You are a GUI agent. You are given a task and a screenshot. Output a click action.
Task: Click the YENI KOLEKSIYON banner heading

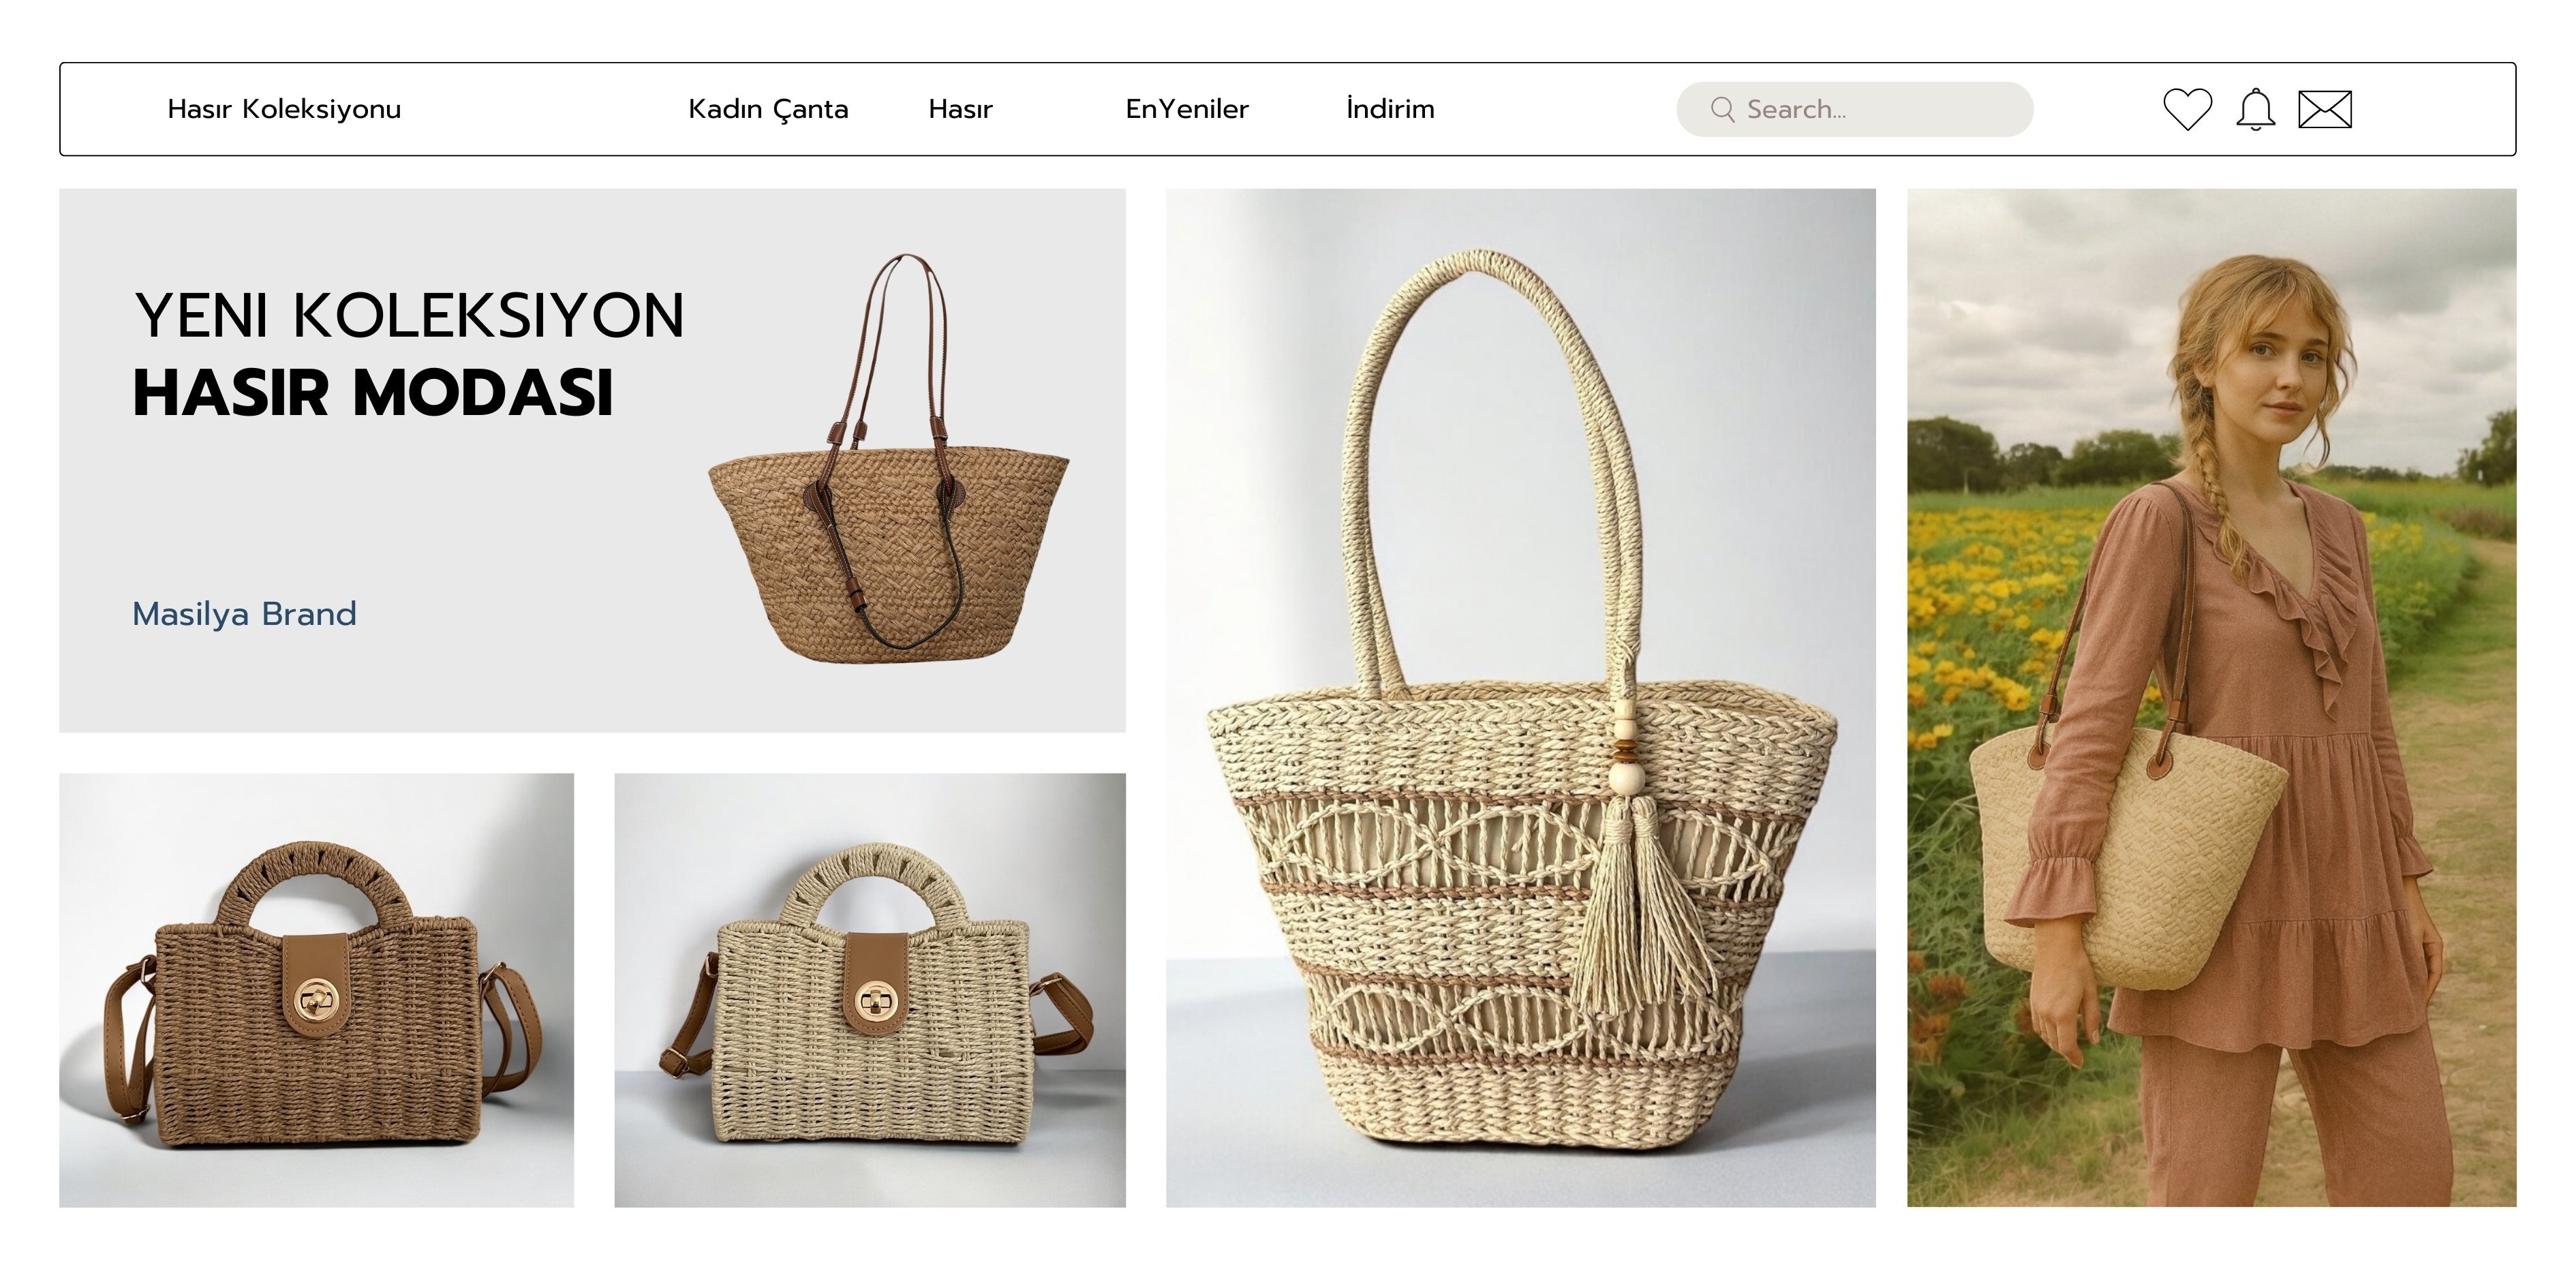click(x=409, y=316)
